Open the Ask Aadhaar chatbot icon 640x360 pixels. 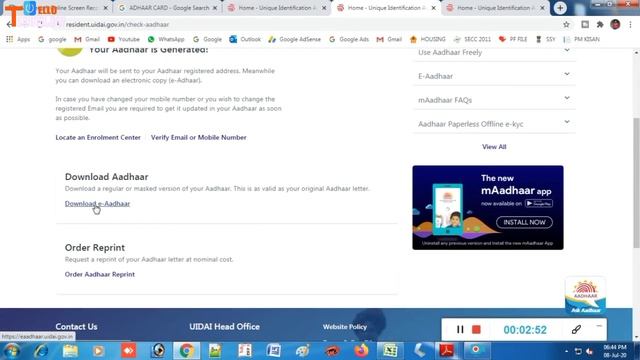pyautogui.click(x=585, y=296)
